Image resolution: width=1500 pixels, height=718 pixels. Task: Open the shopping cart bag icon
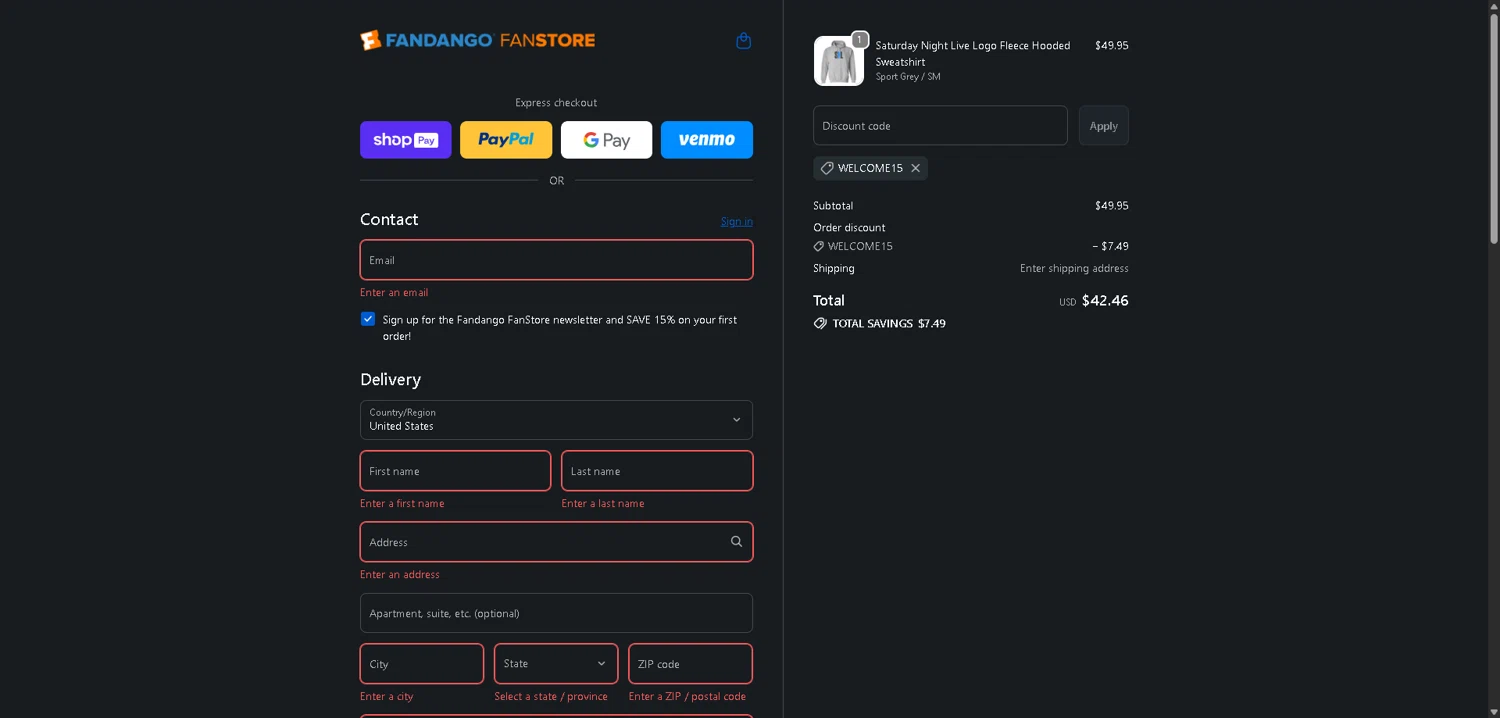[743, 41]
